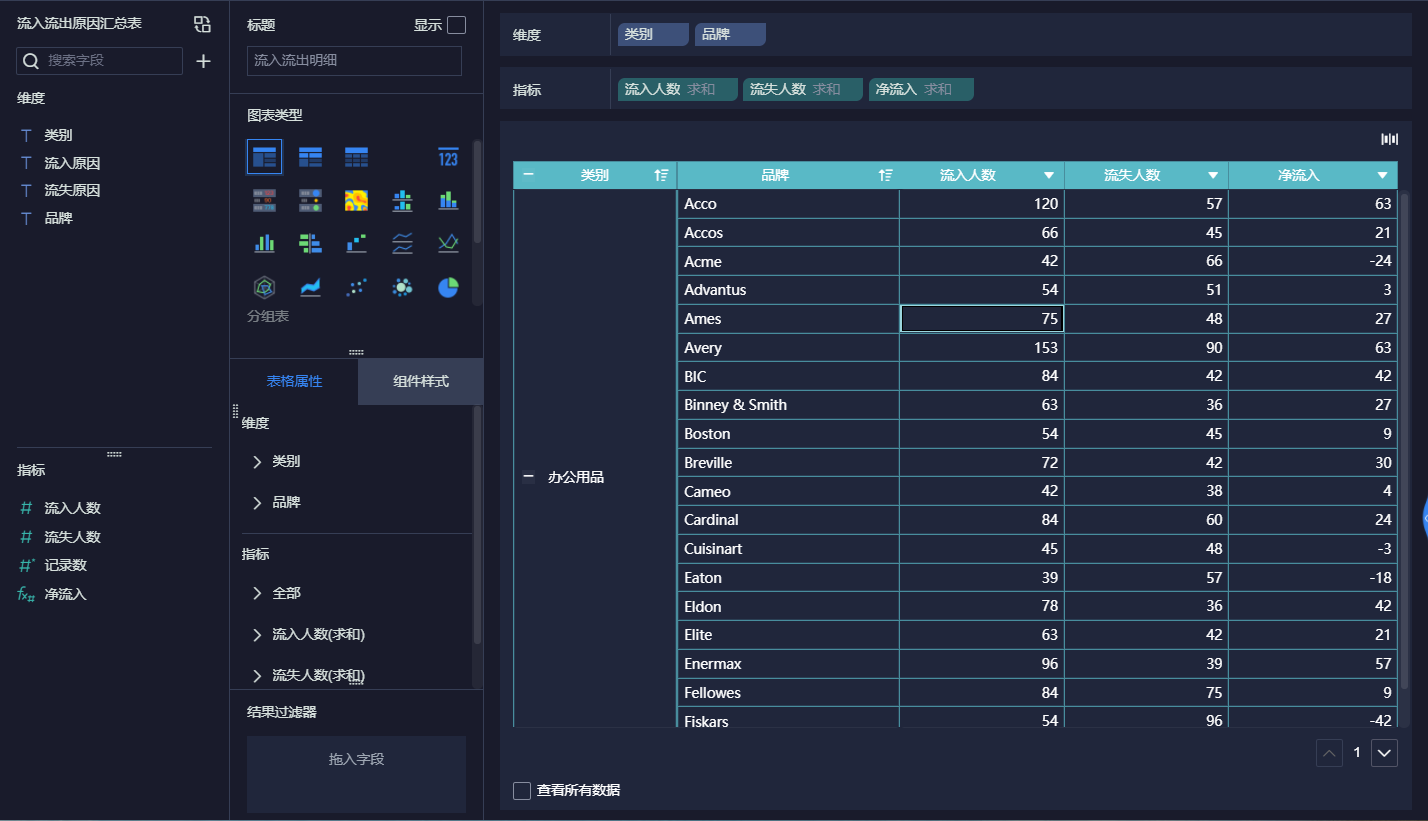Switch to the 组件样式 tab
The image size is (1428, 821).
tap(421, 381)
